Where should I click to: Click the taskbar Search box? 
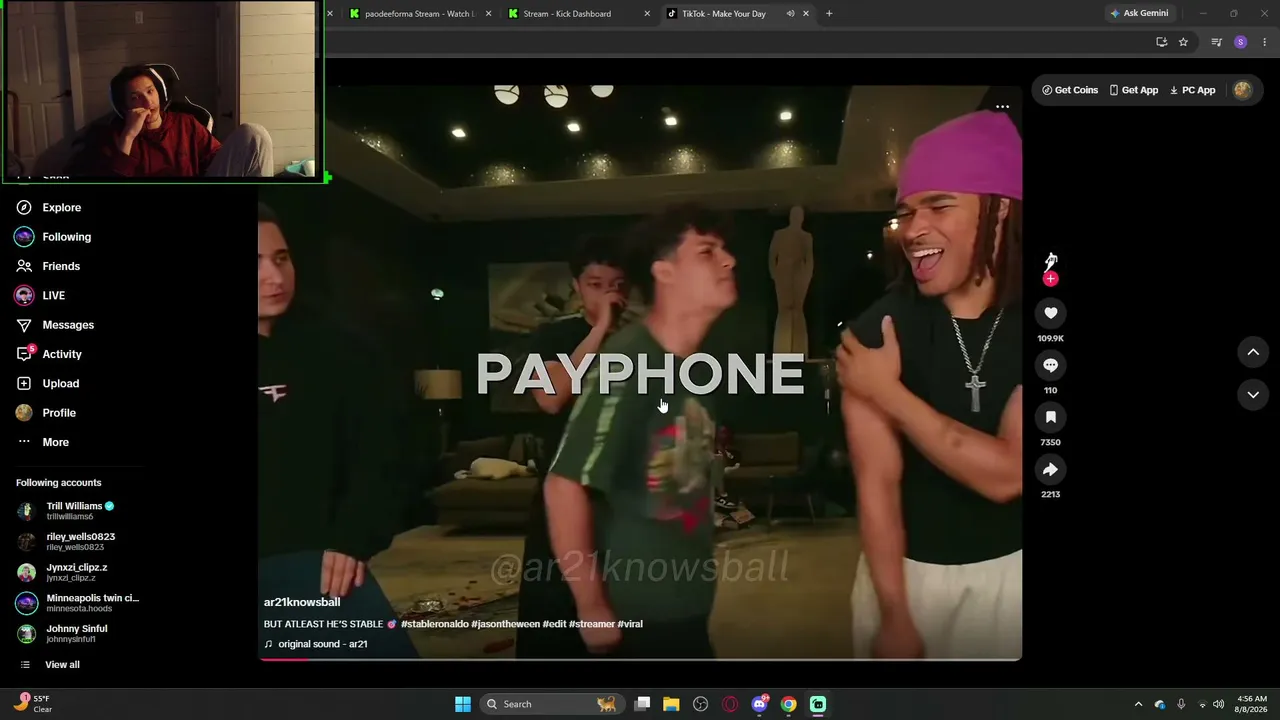click(551, 704)
